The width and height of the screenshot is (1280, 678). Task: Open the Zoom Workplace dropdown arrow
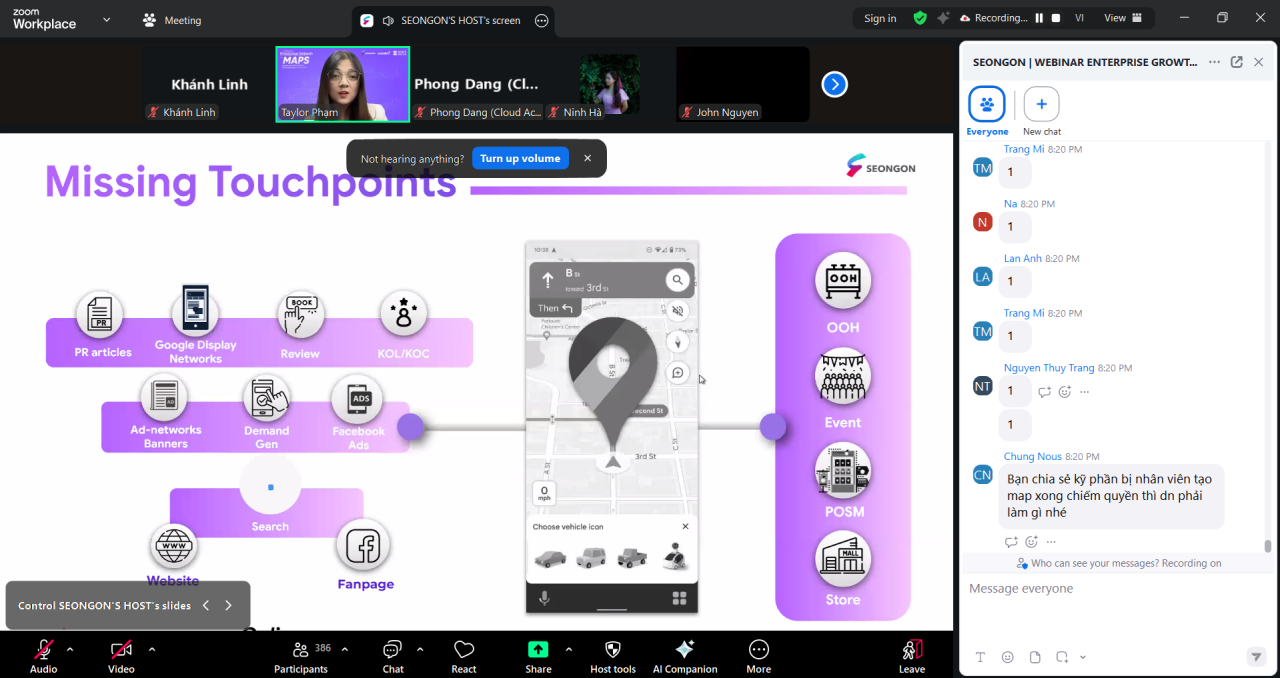tap(107, 19)
